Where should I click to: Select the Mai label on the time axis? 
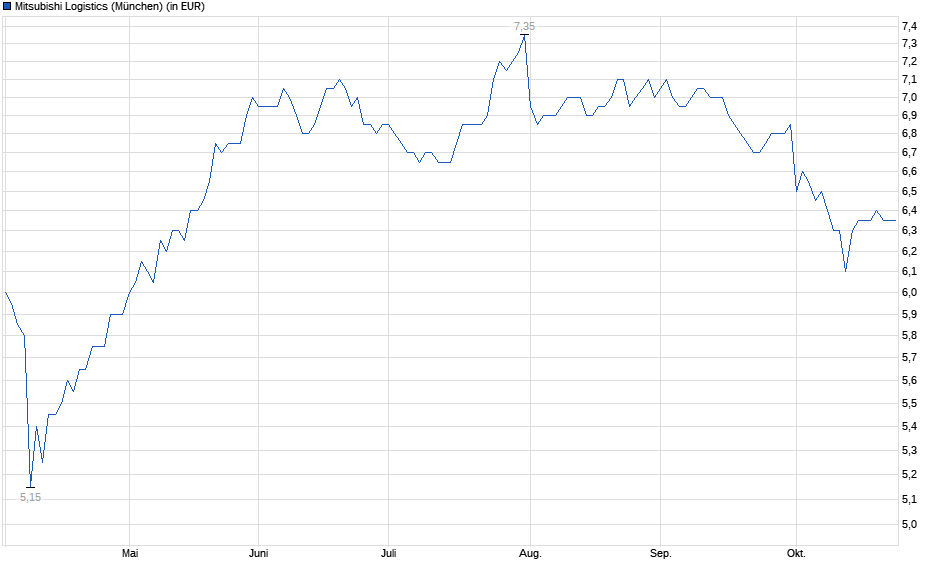(x=129, y=553)
